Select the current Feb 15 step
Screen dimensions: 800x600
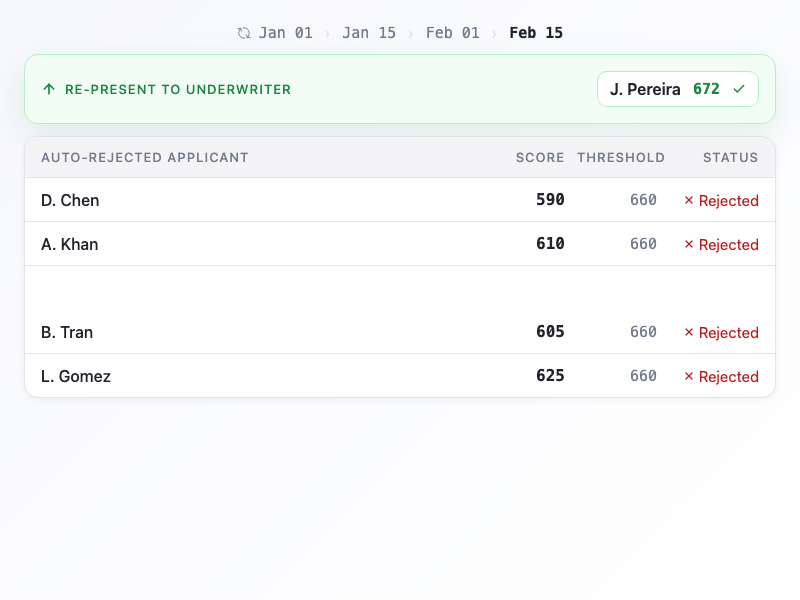pos(536,33)
